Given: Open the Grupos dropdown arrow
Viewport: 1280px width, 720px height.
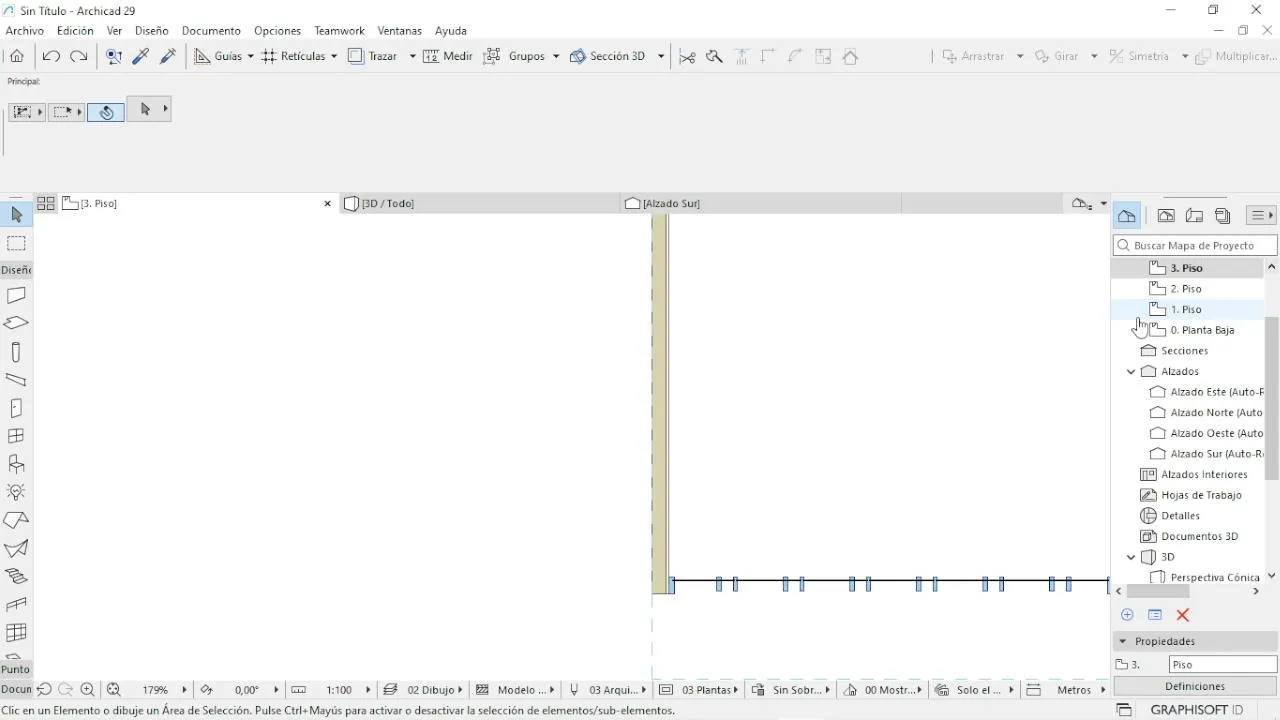Looking at the screenshot, I should (x=556, y=57).
